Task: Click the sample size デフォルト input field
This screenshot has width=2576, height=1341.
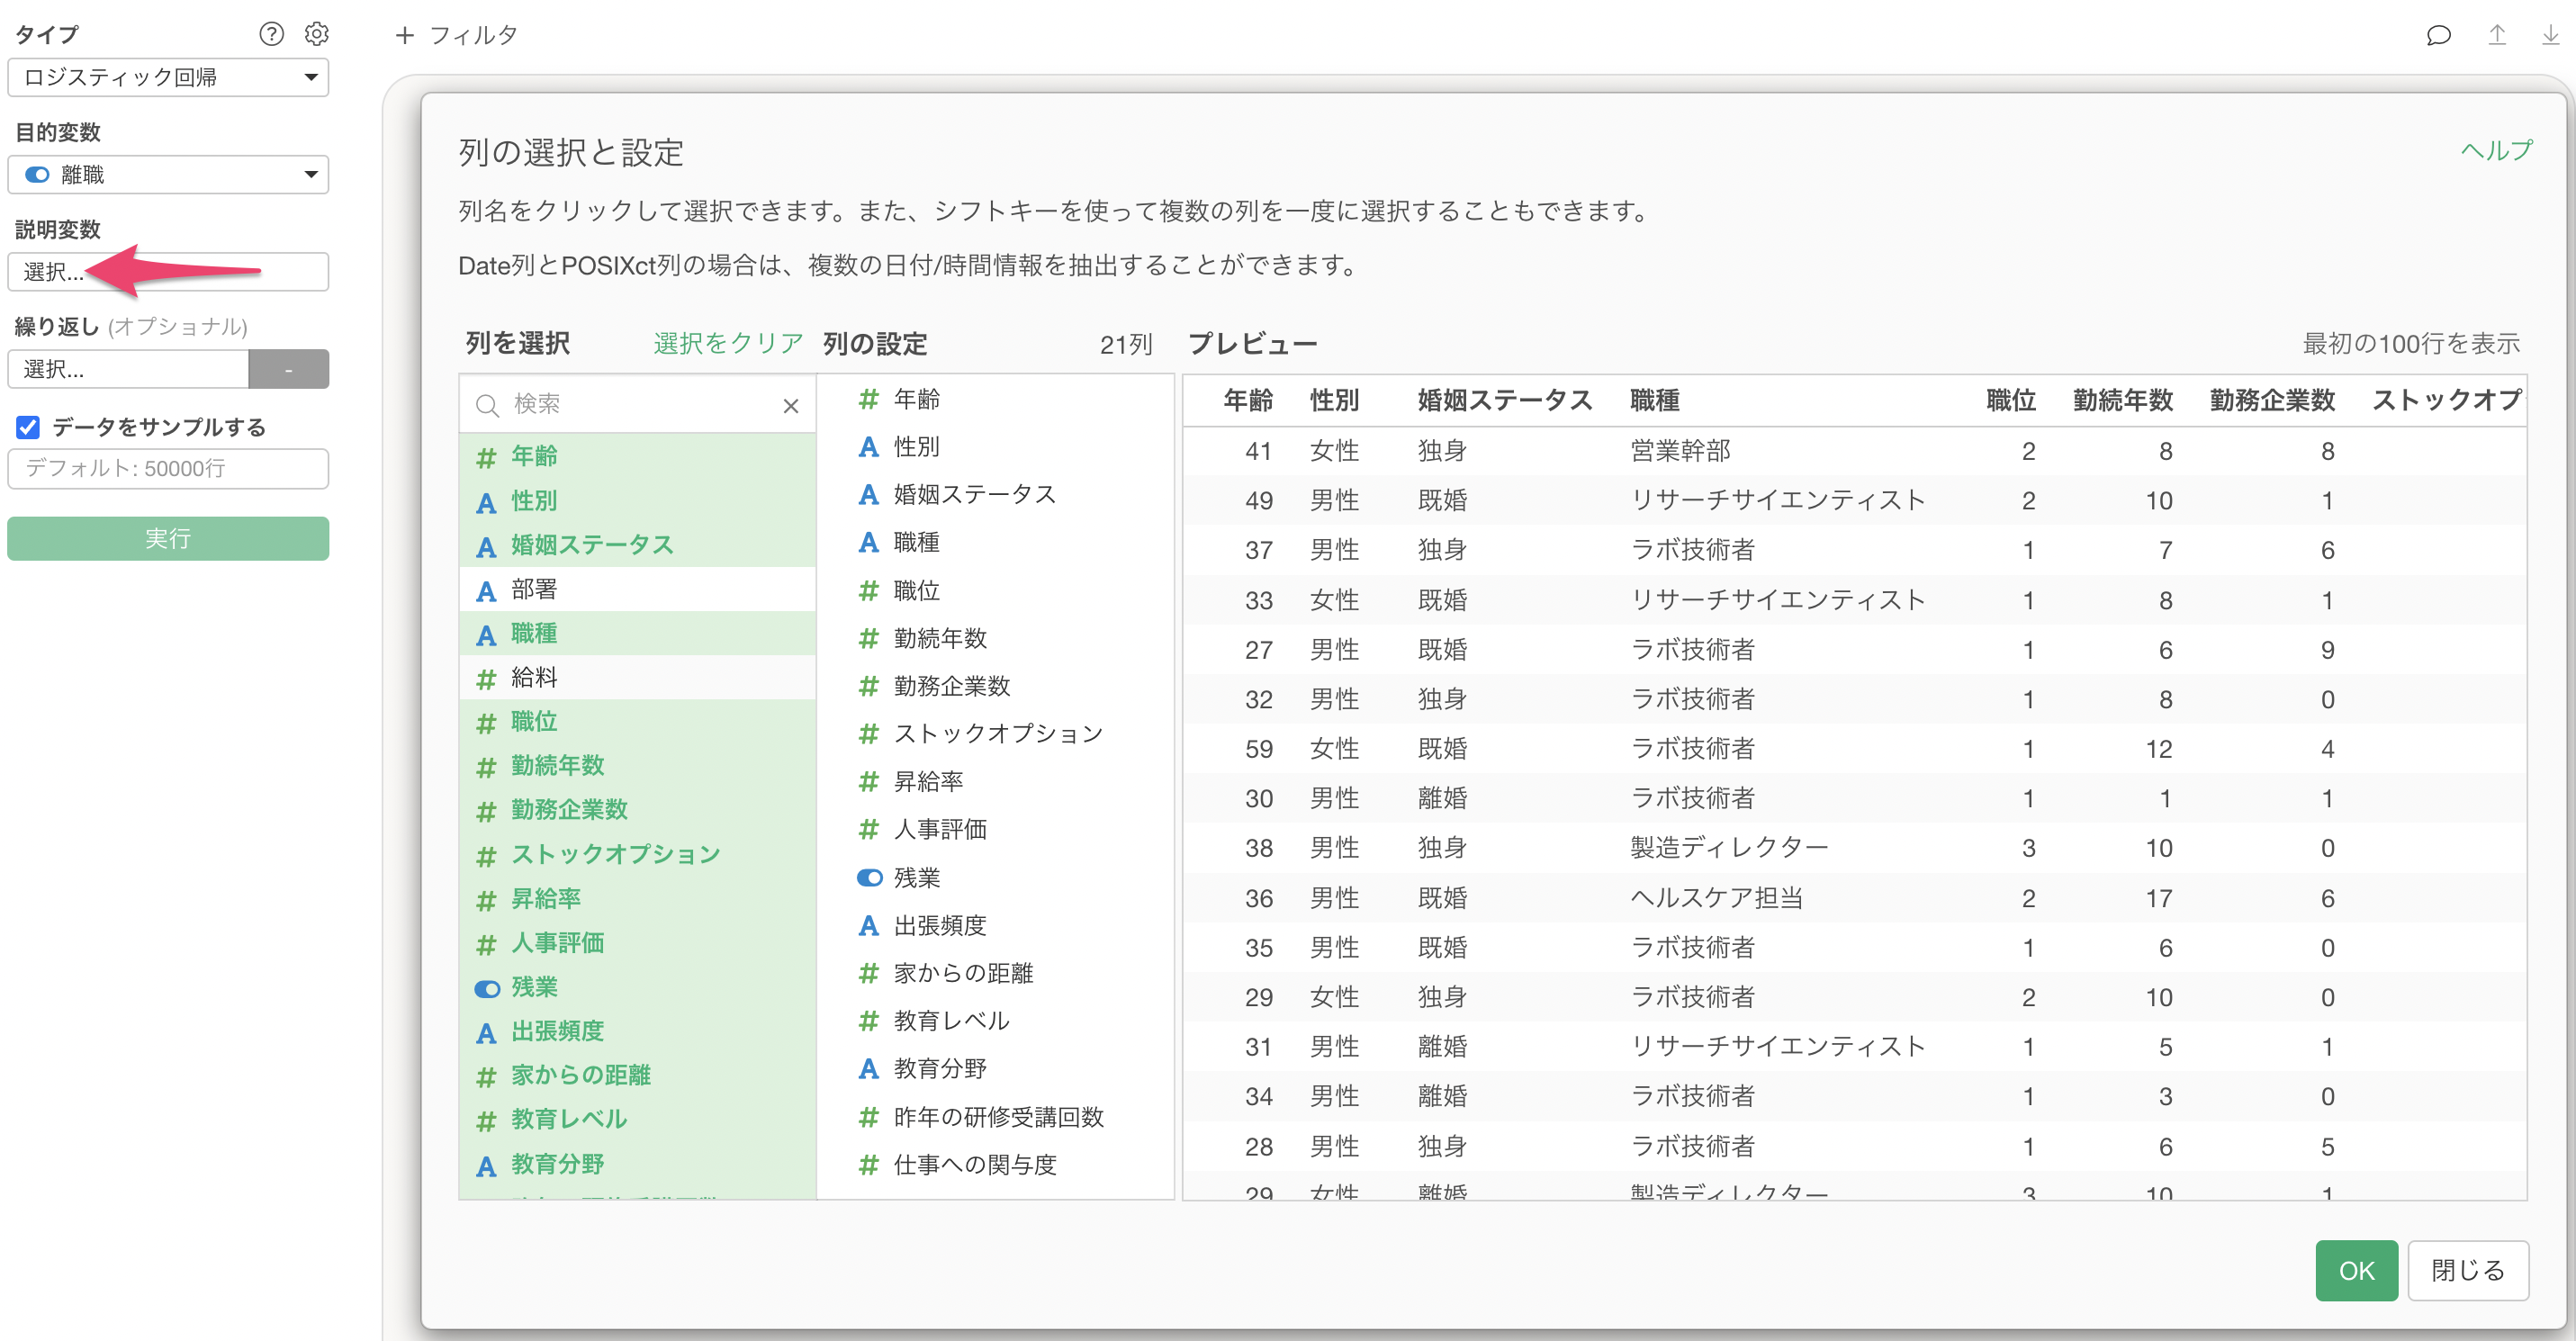Action: coord(168,468)
